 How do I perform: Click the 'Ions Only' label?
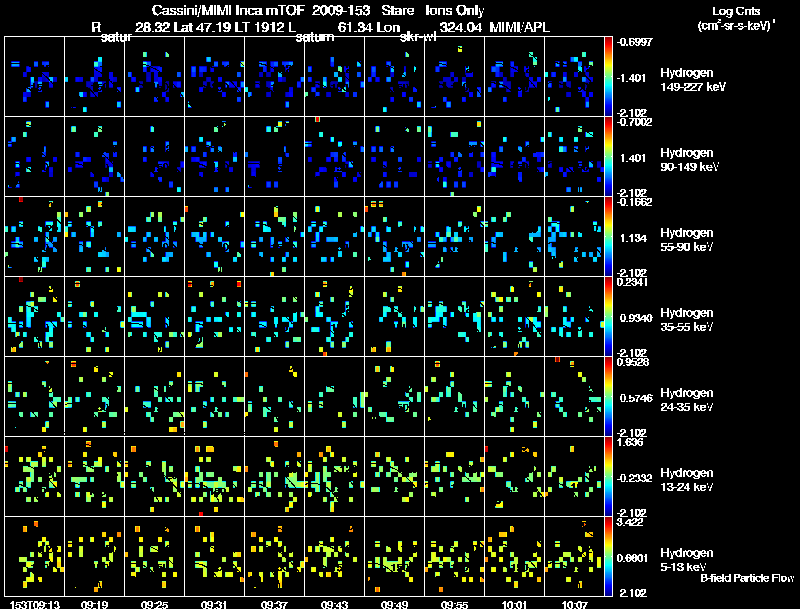(x=454, y=11)
